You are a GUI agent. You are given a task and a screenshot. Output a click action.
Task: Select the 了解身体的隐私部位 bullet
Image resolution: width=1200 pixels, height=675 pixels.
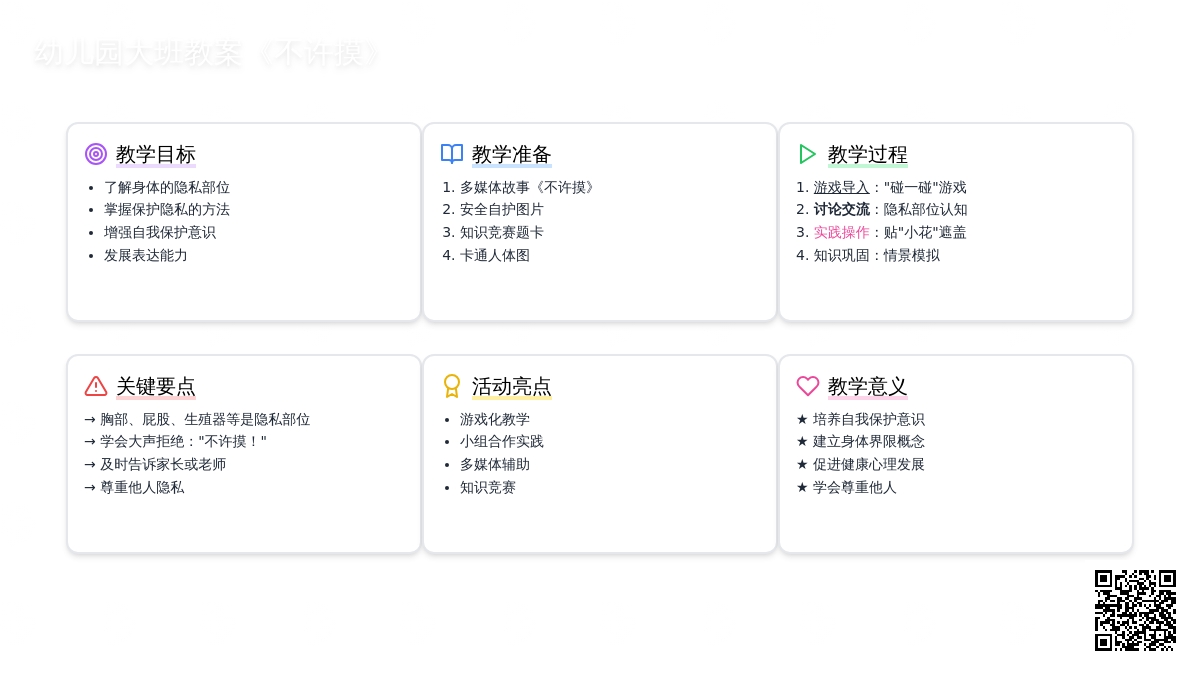166,187
